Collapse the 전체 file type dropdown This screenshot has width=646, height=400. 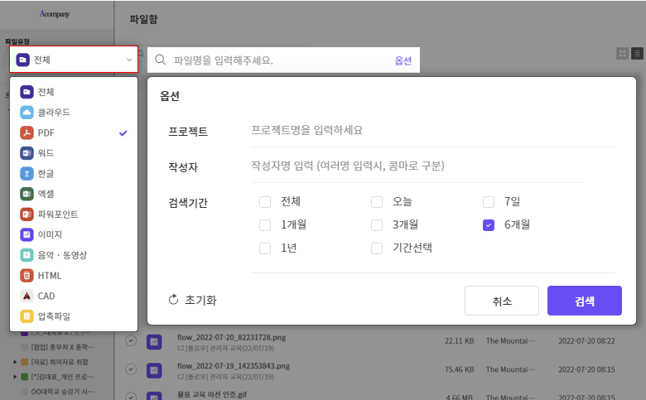[x=74, y=60]
